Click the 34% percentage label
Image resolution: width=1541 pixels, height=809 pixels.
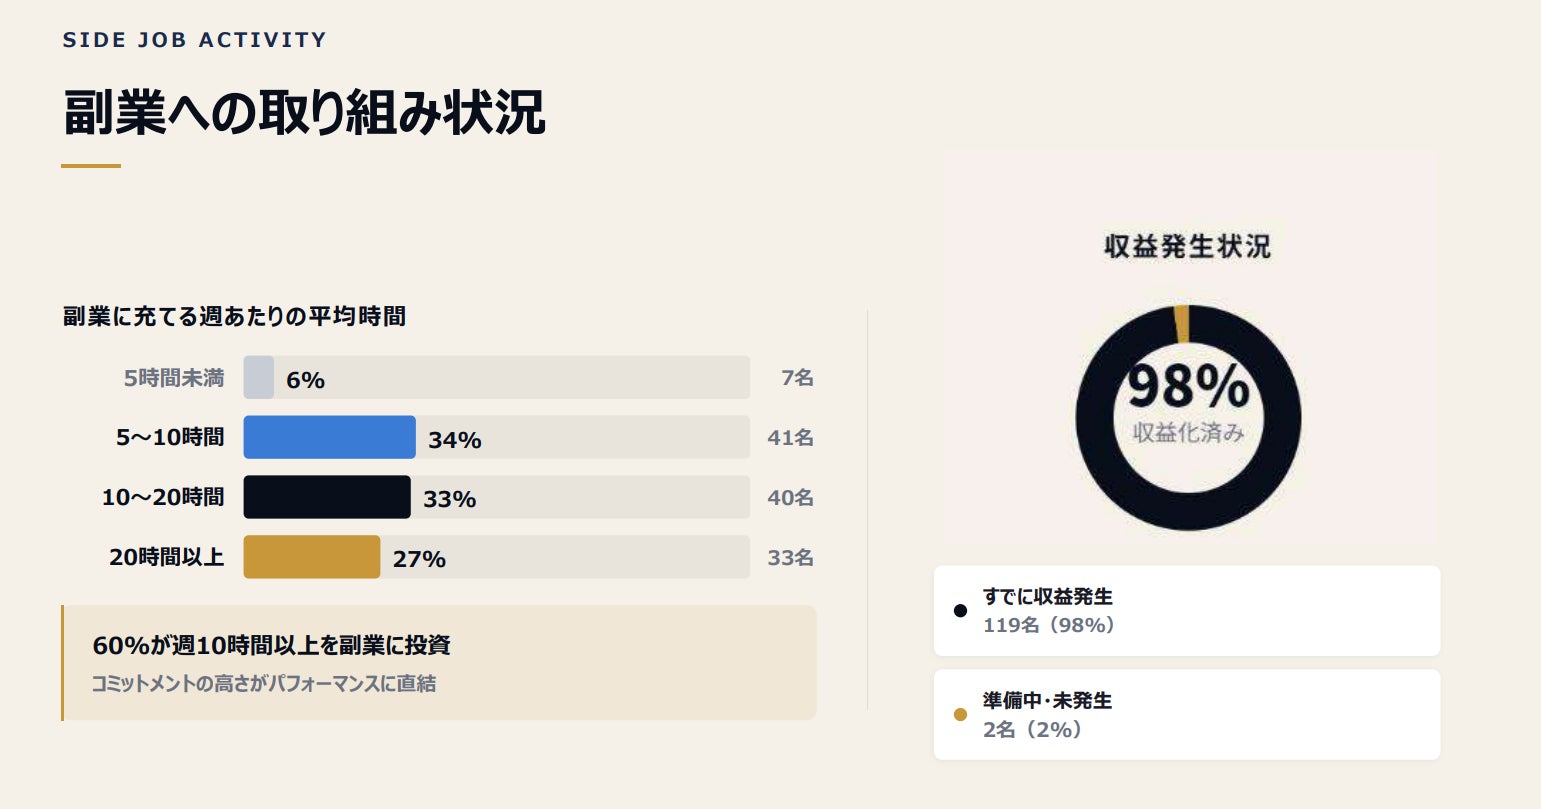455,440
